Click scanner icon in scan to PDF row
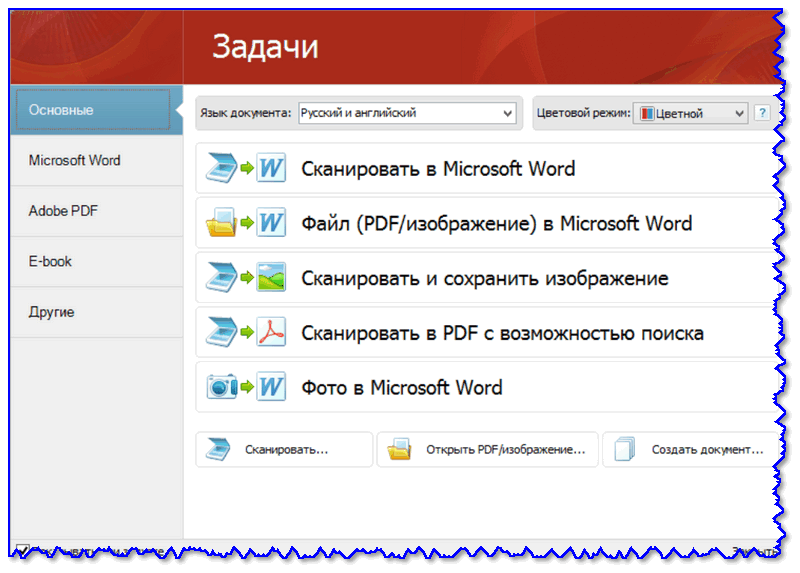 221,332
